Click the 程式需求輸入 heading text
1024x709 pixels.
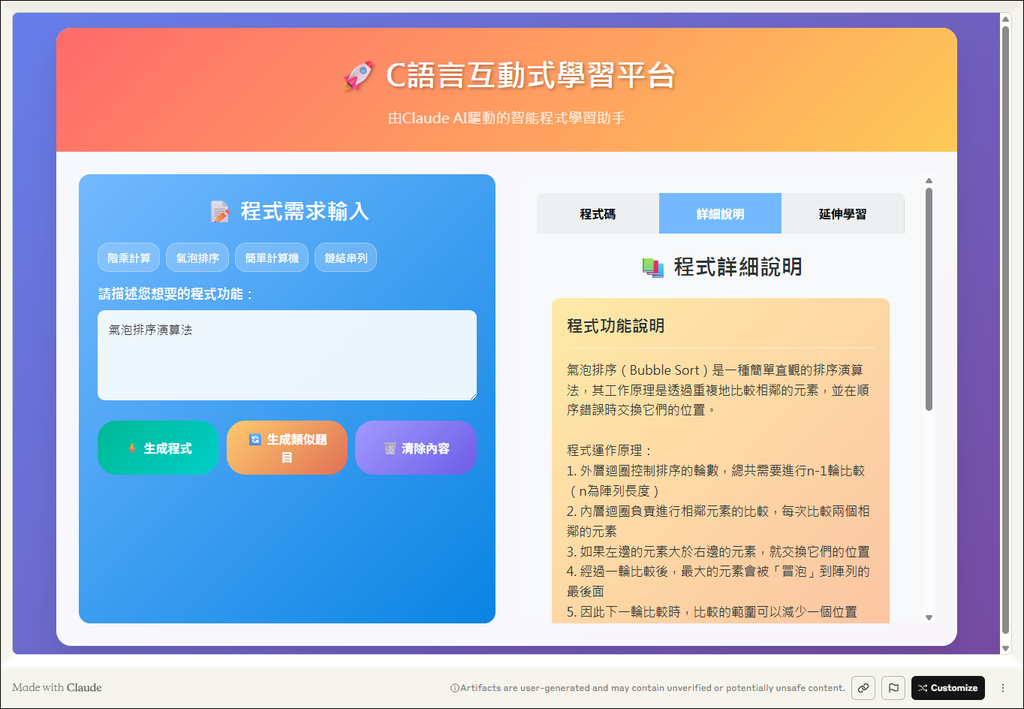(304, 212)
